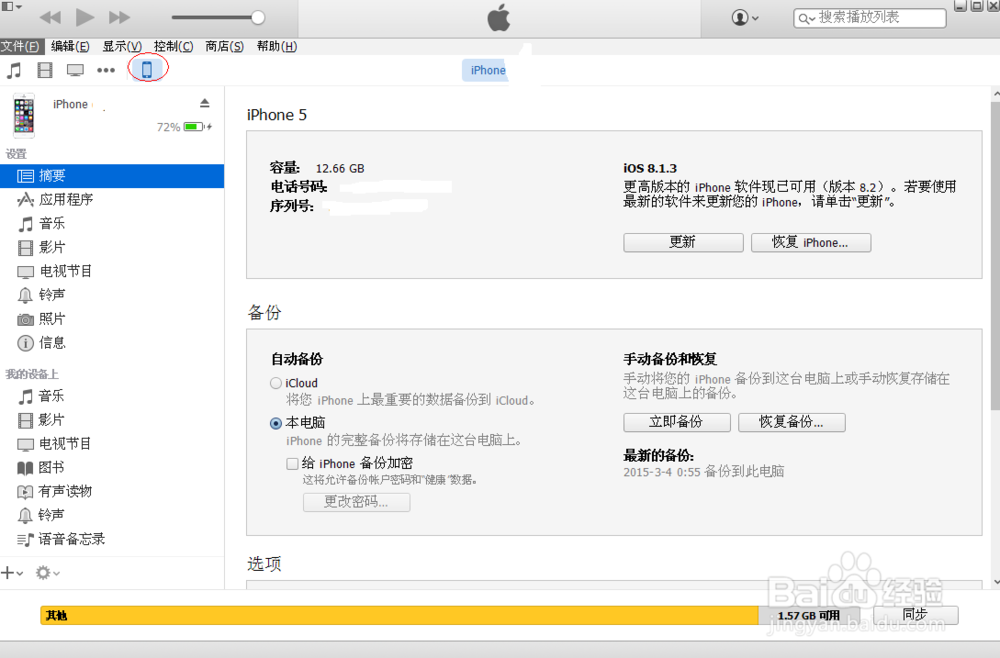Open 有声读物 on my device
The height and width of the screenshot is (658, 1000).
point(112,492)
